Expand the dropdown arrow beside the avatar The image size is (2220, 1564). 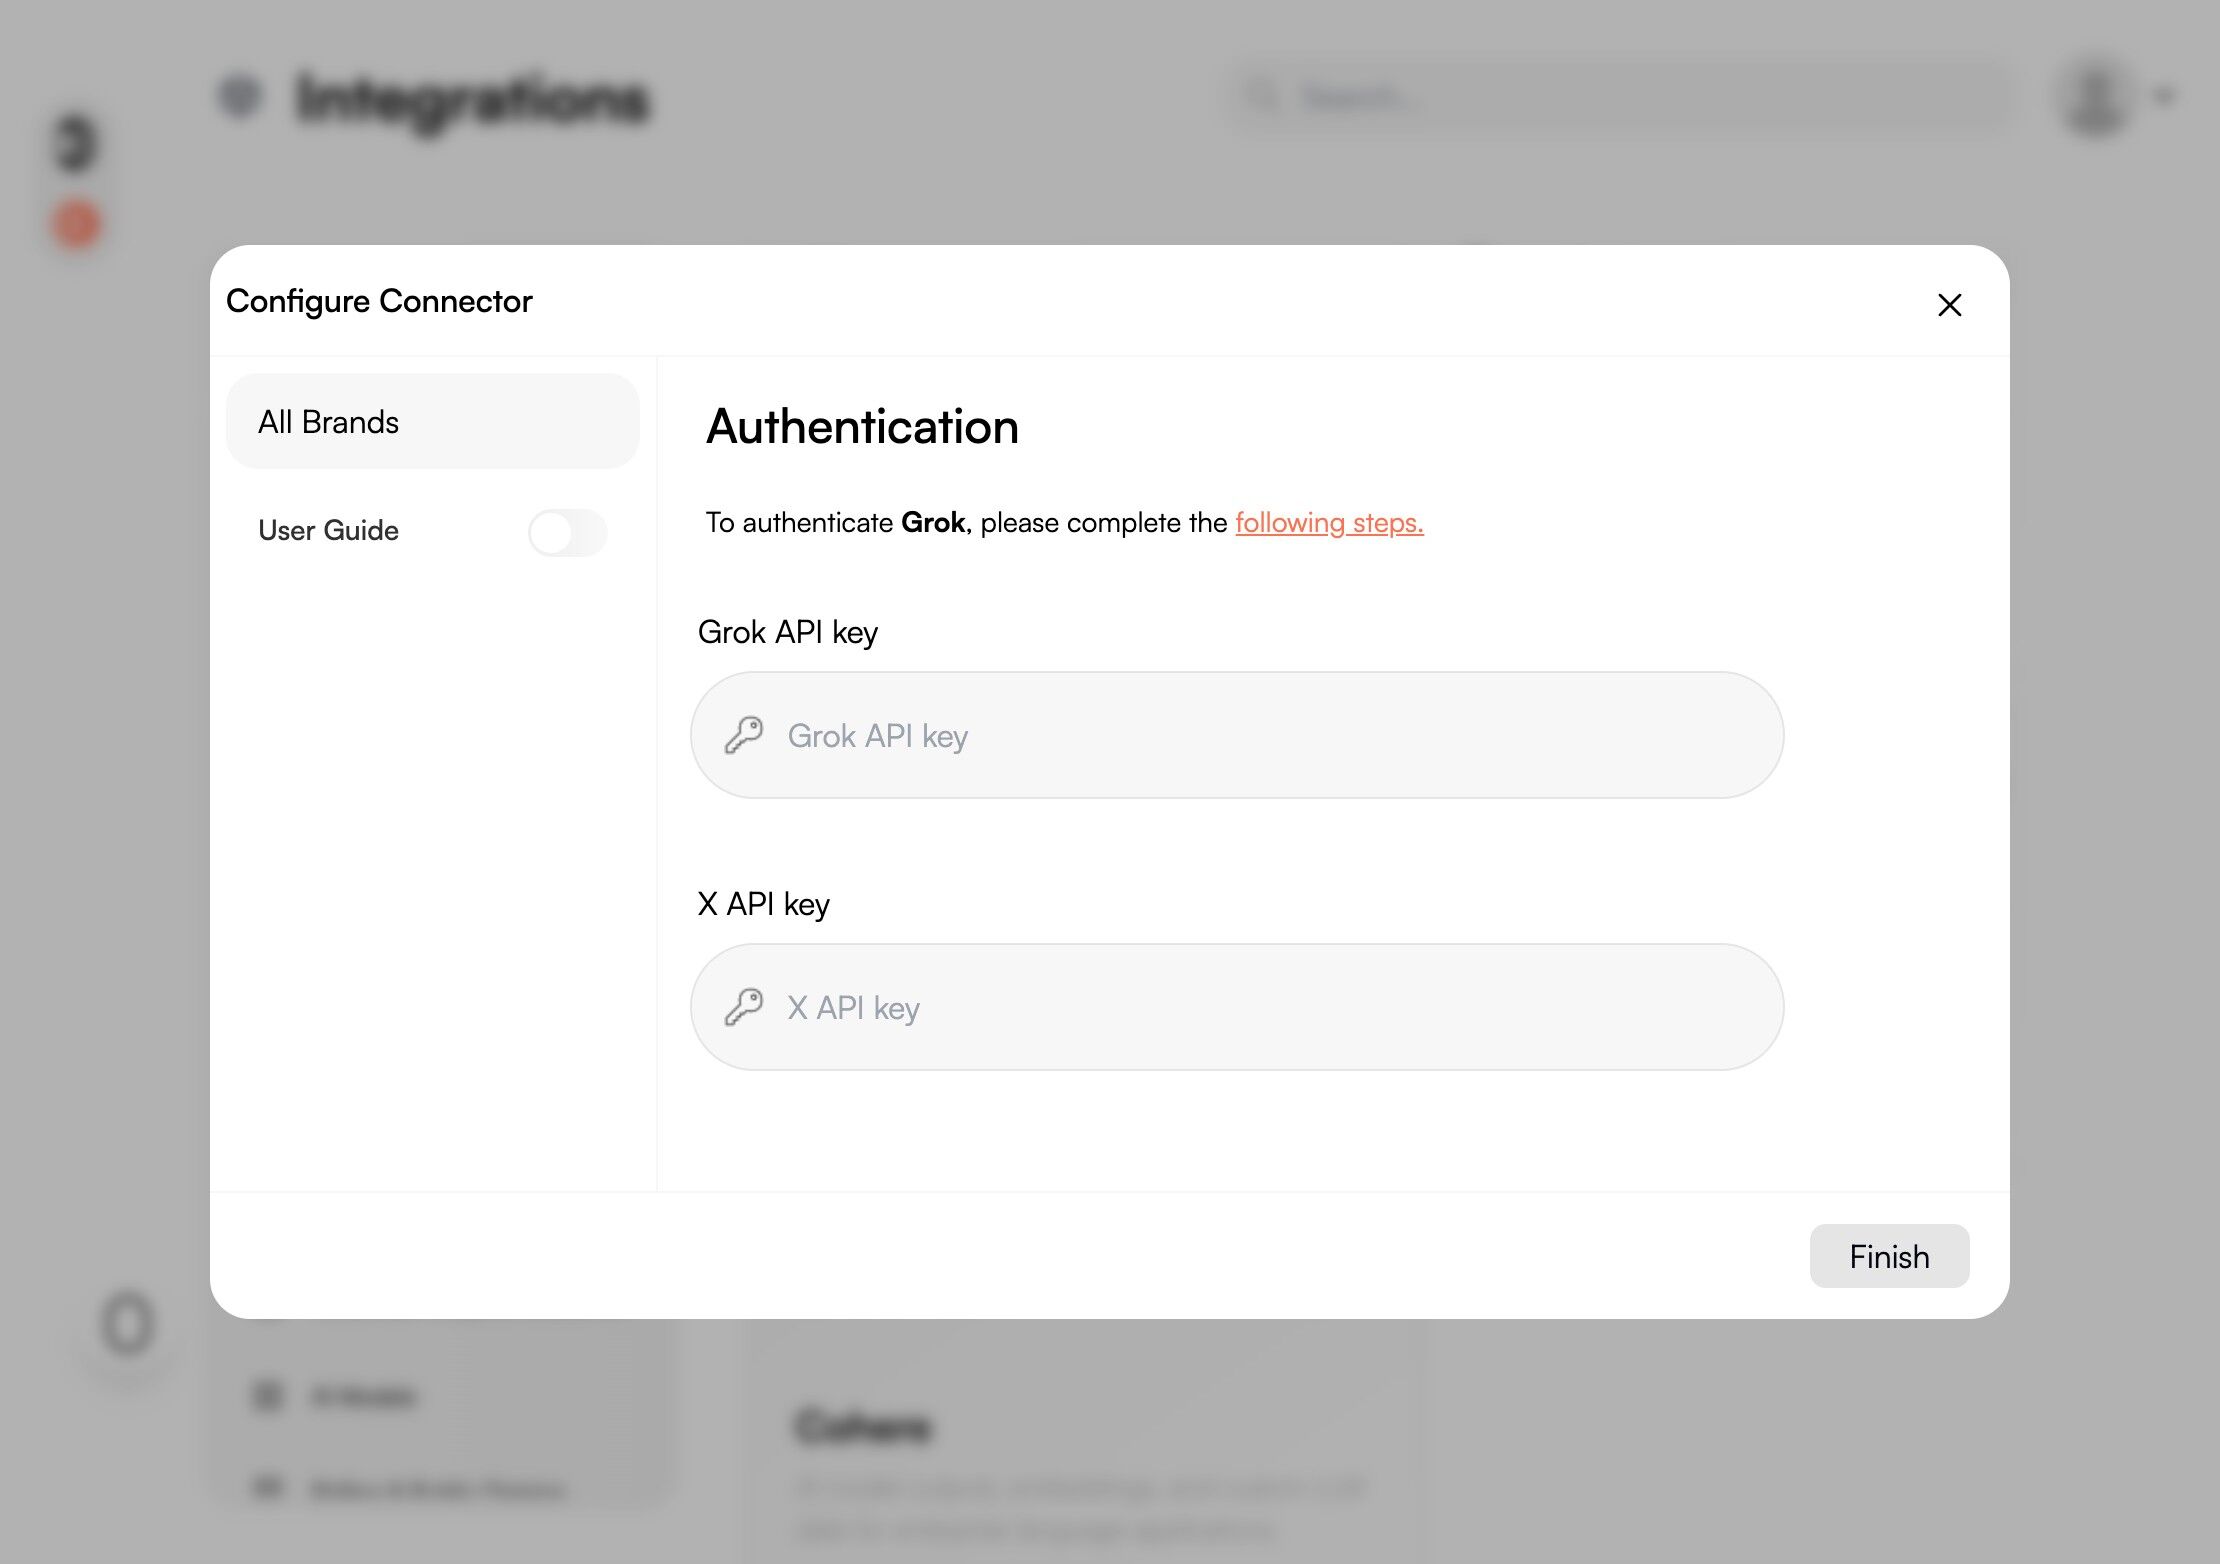2165,97
